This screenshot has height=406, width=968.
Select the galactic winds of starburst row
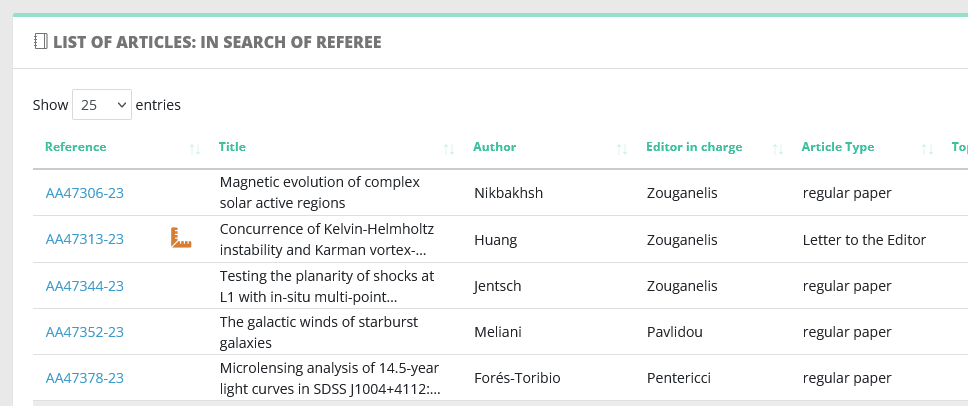[500, 332]
